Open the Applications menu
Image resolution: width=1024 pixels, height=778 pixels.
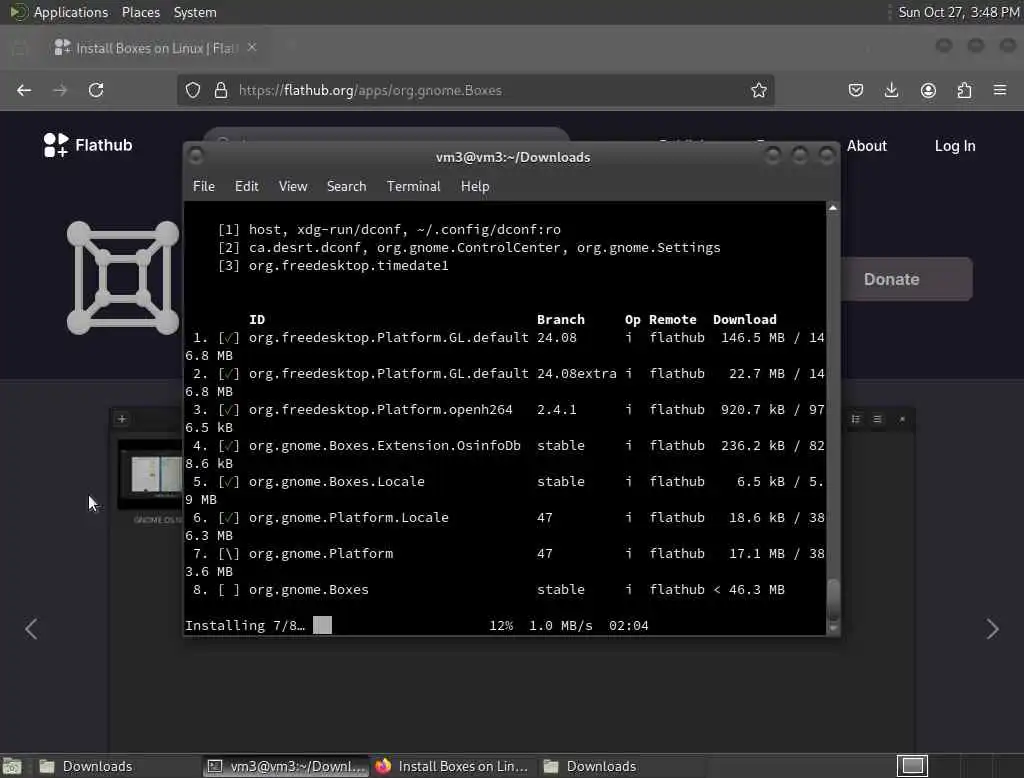(71, 12)
